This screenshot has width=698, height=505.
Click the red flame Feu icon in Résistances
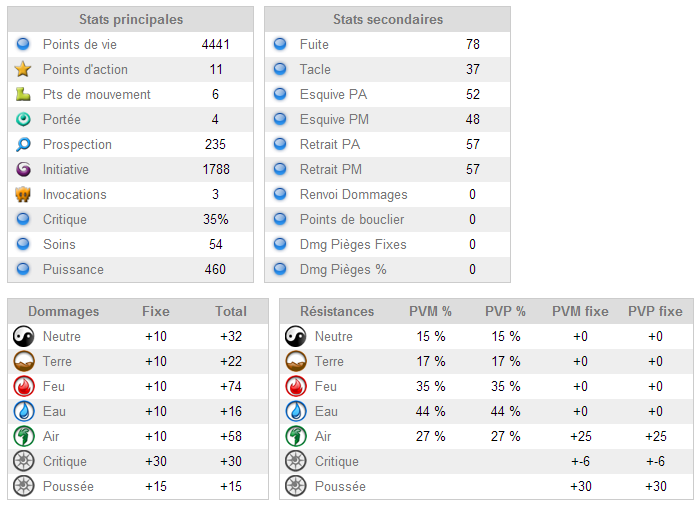coord(296,386)
